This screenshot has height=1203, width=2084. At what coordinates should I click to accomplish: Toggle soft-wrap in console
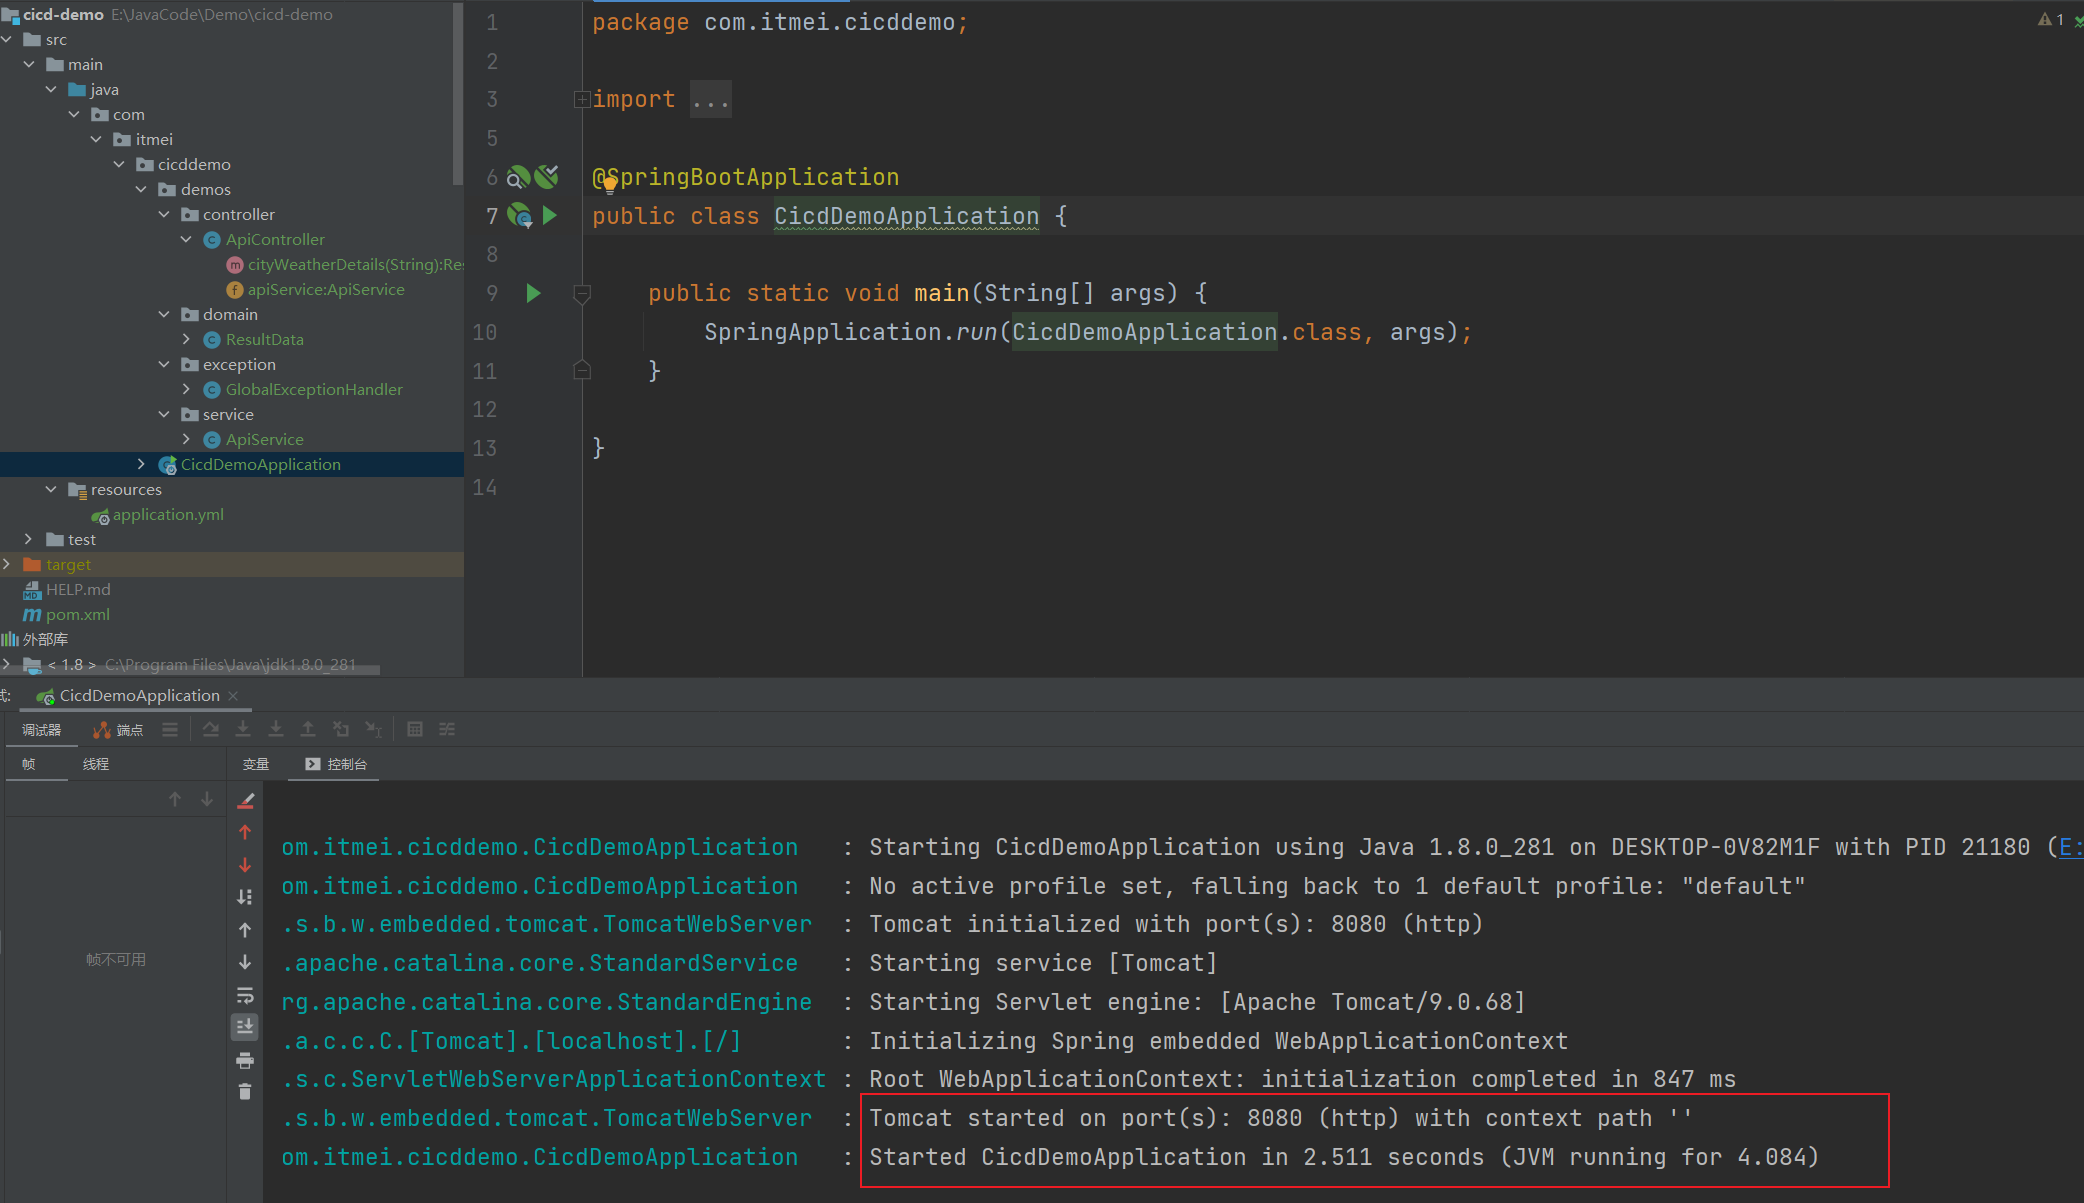point(245,995)
